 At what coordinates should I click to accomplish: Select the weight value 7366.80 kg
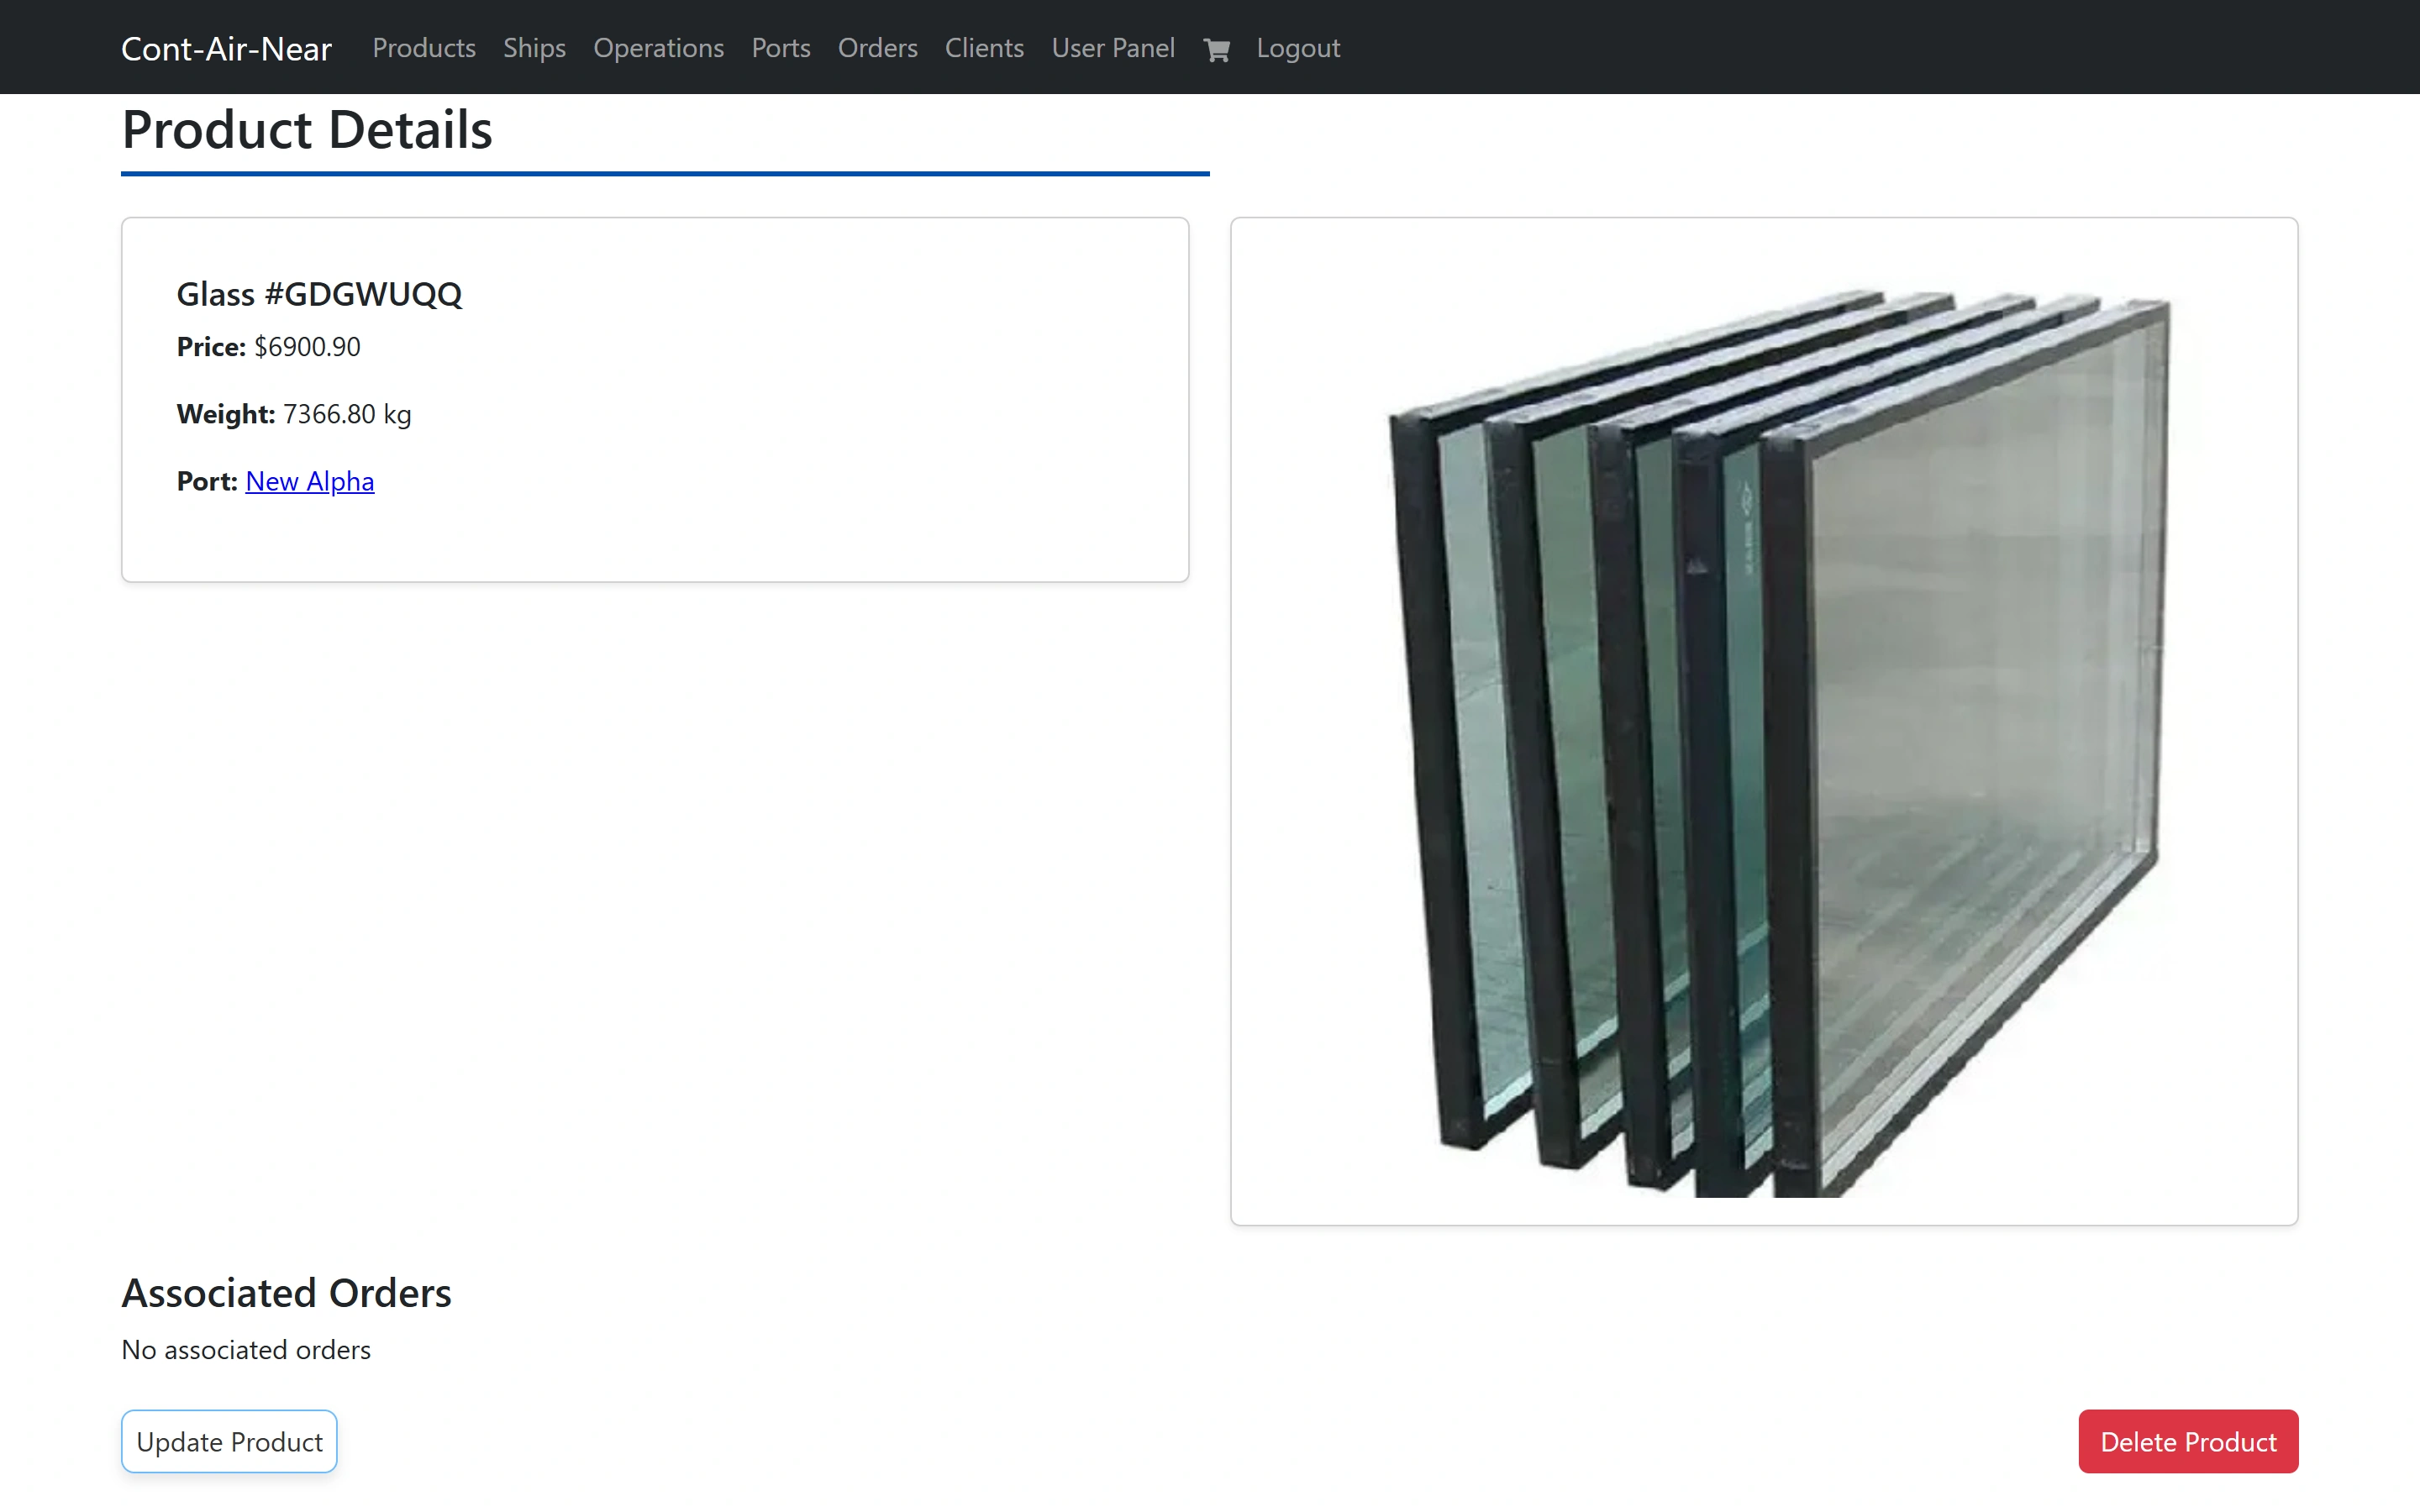347,414
